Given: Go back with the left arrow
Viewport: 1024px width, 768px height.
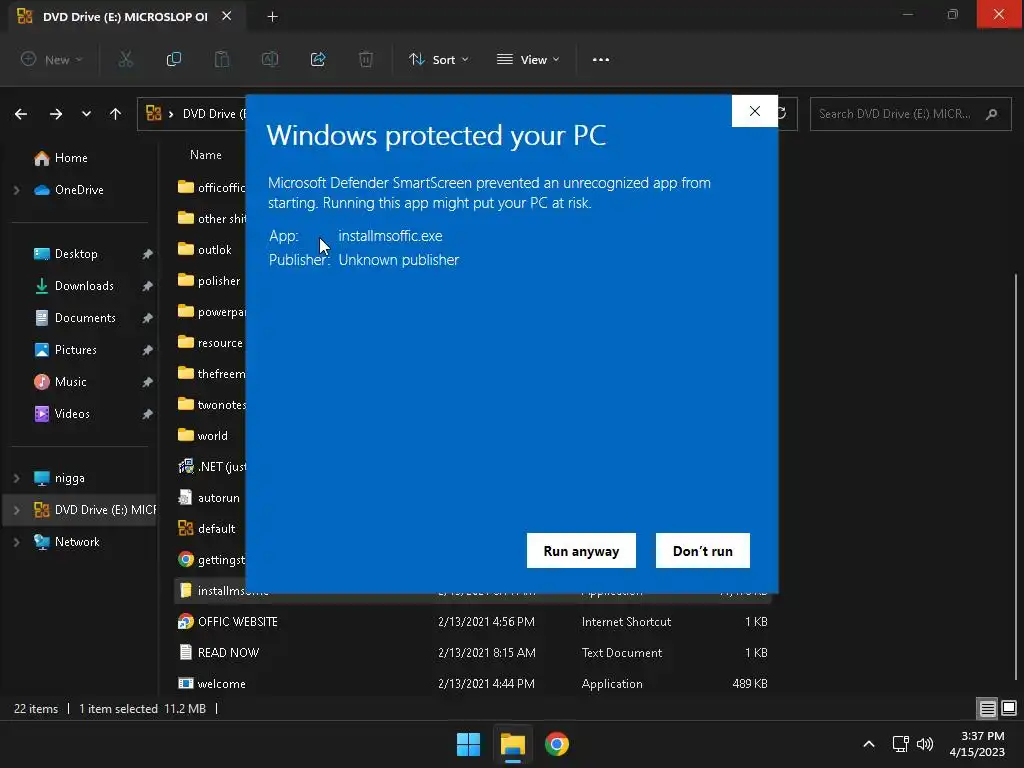Looking at the screenshot, I should coord(21,114).
